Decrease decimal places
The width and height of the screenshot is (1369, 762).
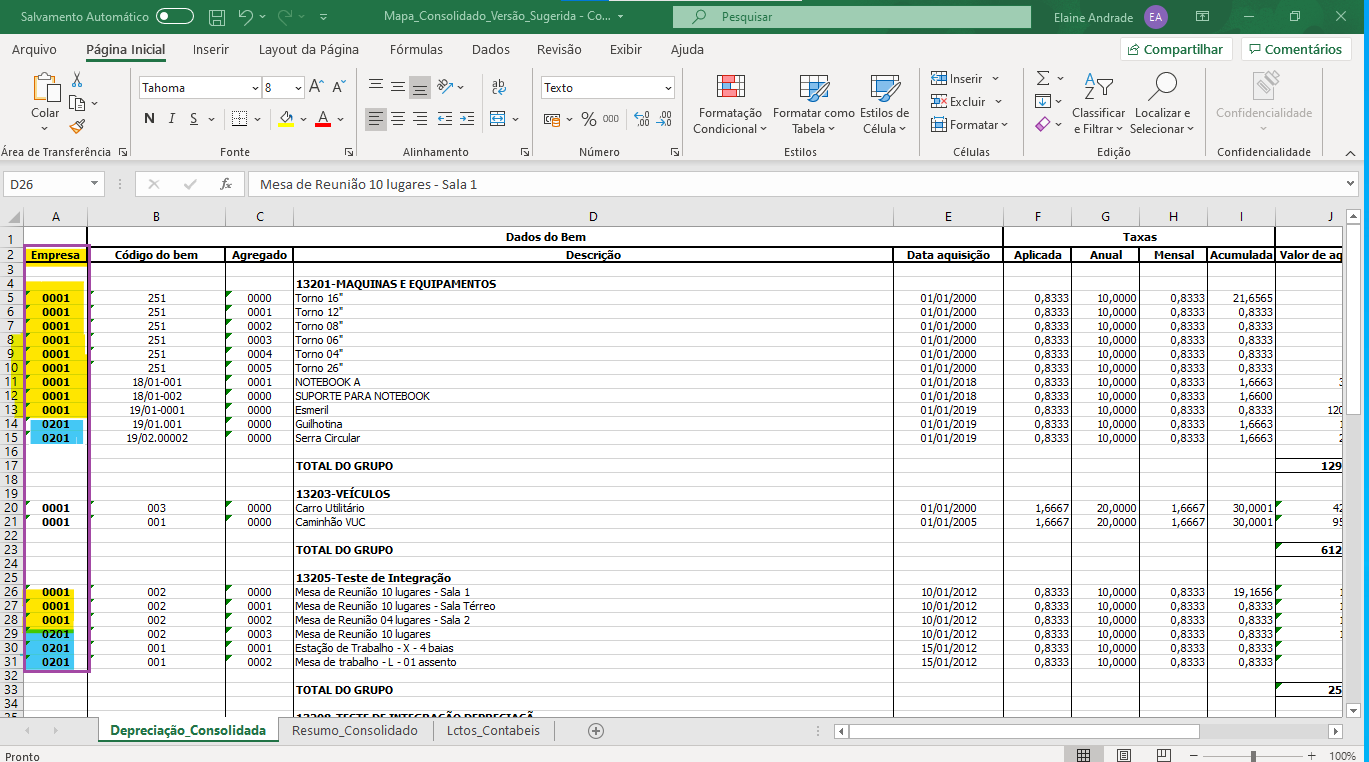click(x=663, y=119)
